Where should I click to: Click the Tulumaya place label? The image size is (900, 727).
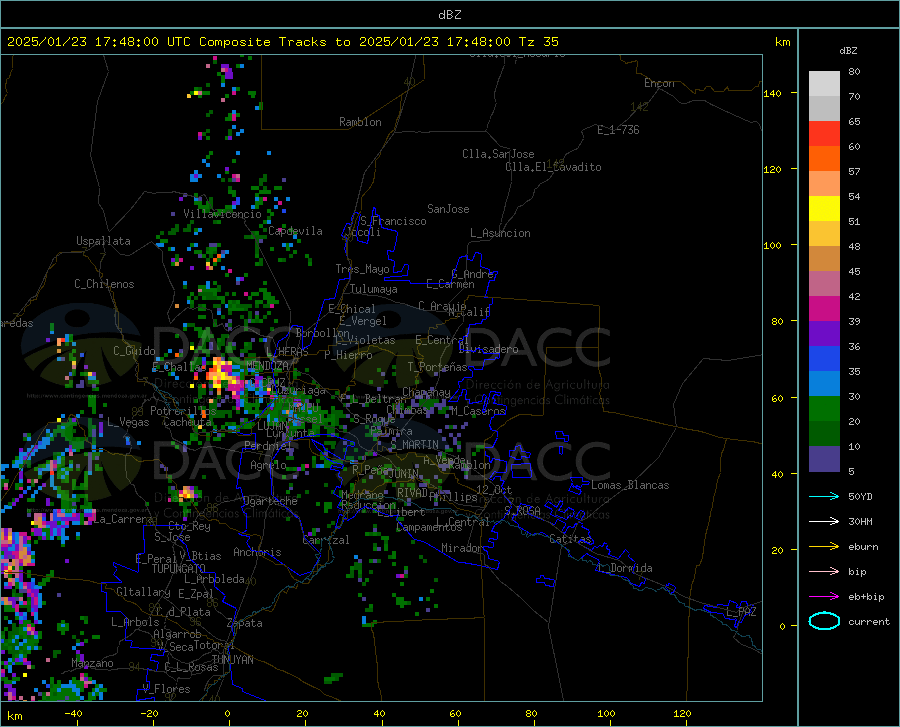(x=374, y=289)
